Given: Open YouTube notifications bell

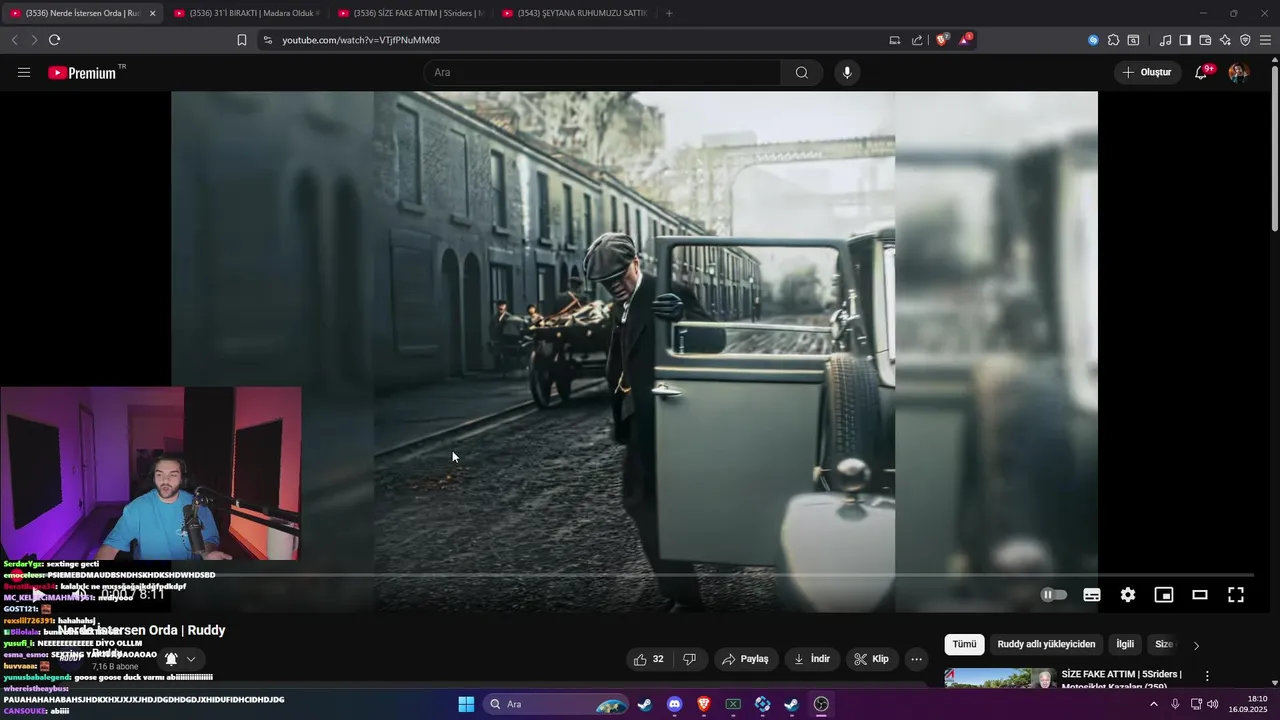Looking at the screenshot, I should 1201,72.
